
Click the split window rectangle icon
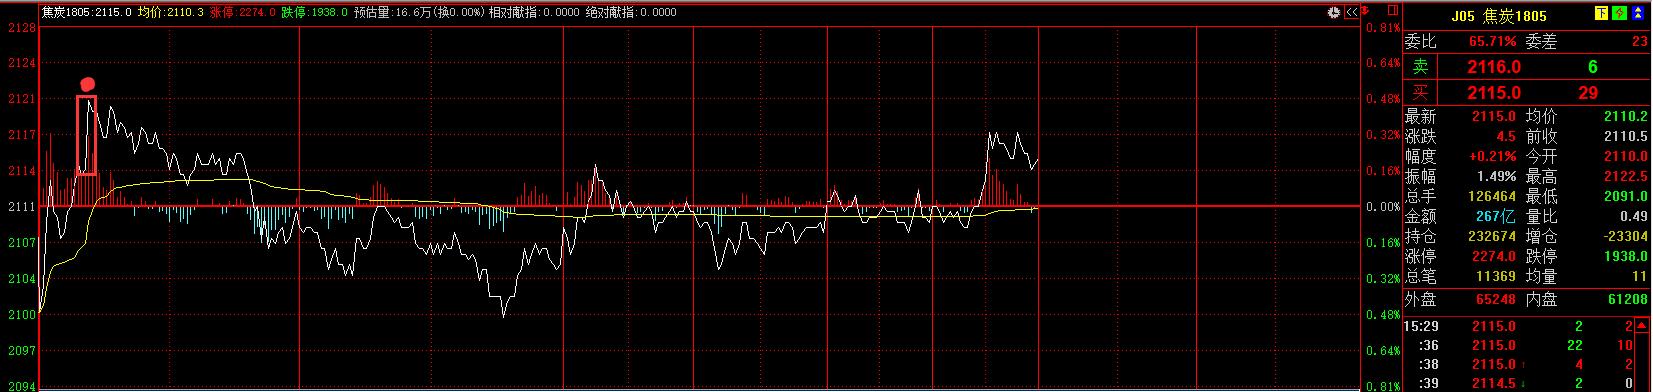pos(1393,10)
